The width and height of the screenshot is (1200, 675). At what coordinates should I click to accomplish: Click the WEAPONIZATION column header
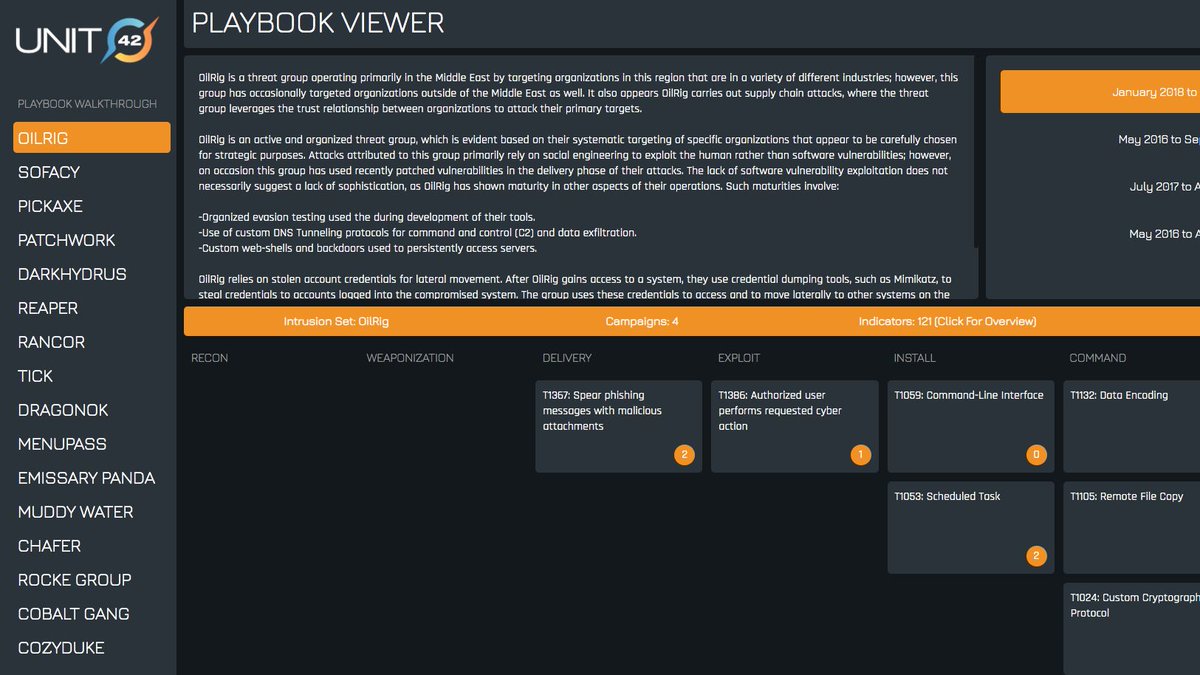410,358
